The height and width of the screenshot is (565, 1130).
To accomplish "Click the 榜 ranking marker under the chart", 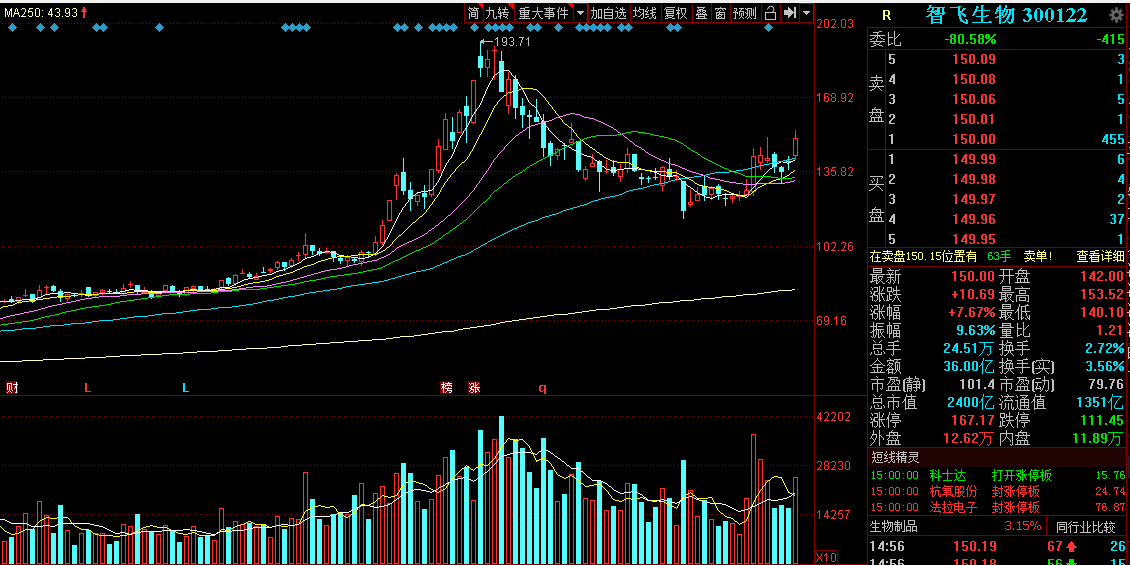I will point(447,388).
